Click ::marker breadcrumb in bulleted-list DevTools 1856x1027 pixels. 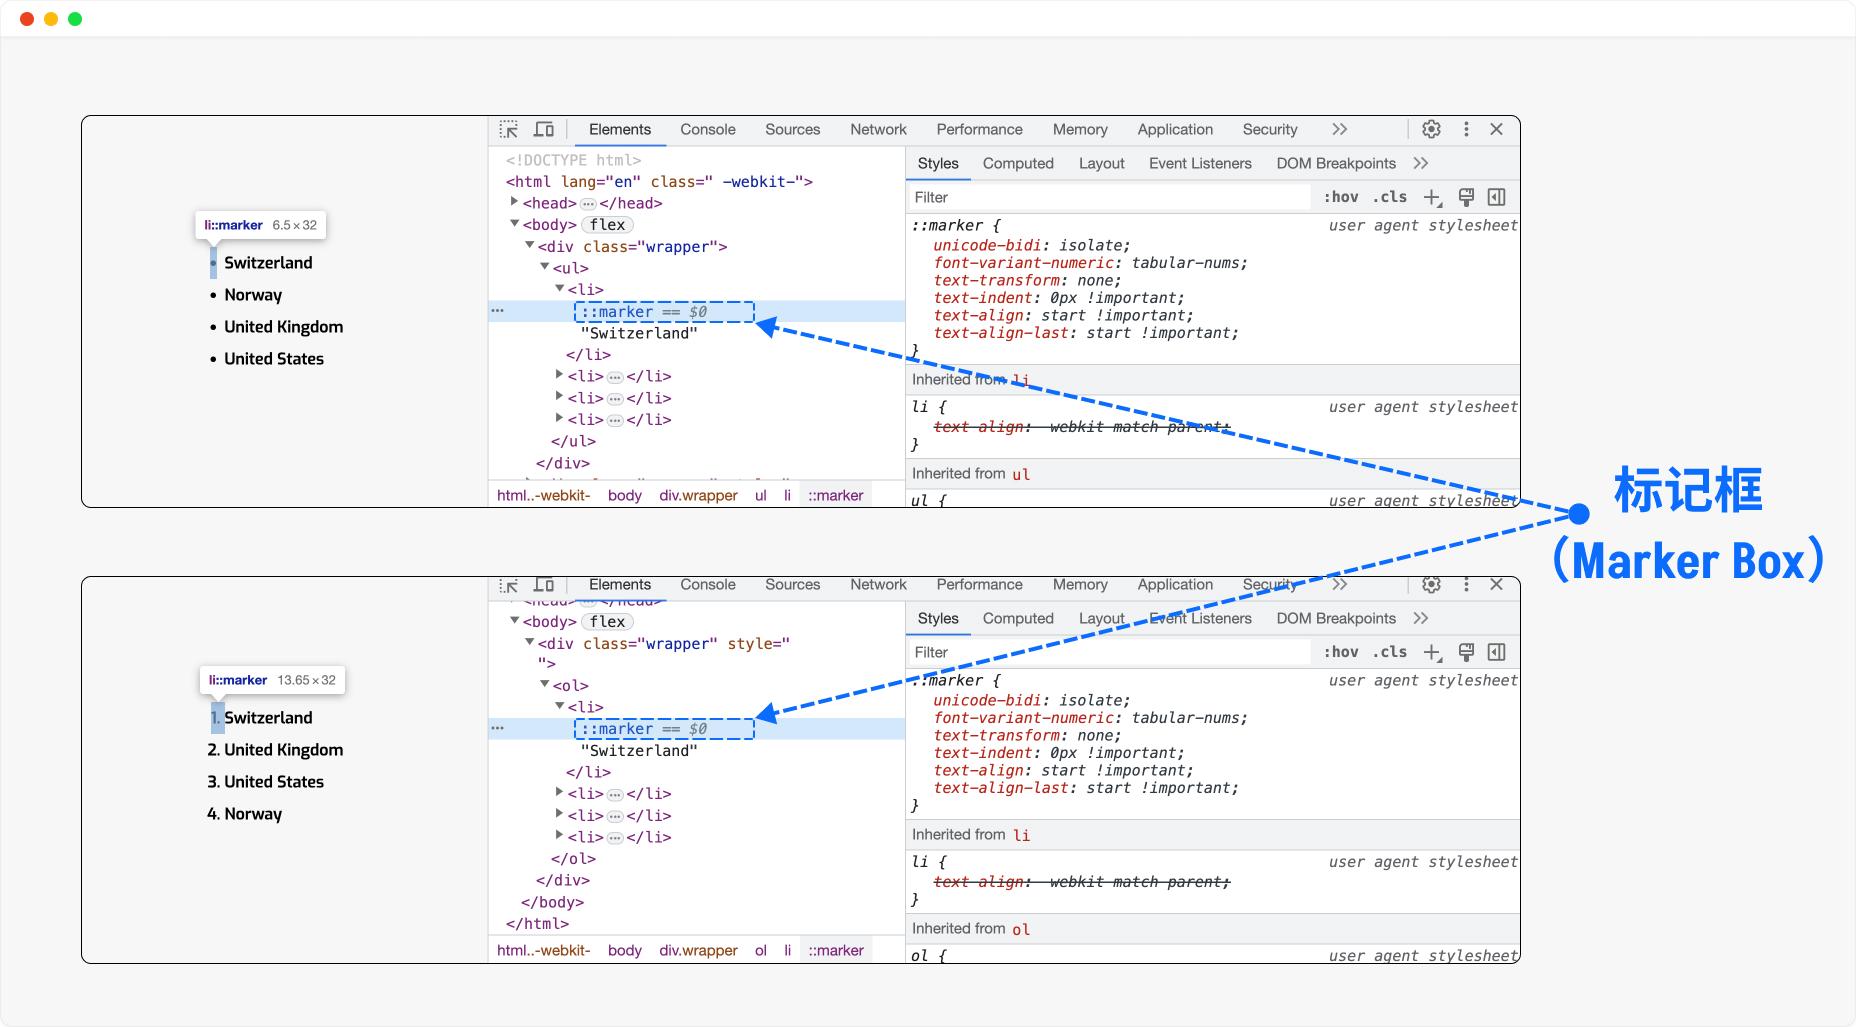(836, 496)
